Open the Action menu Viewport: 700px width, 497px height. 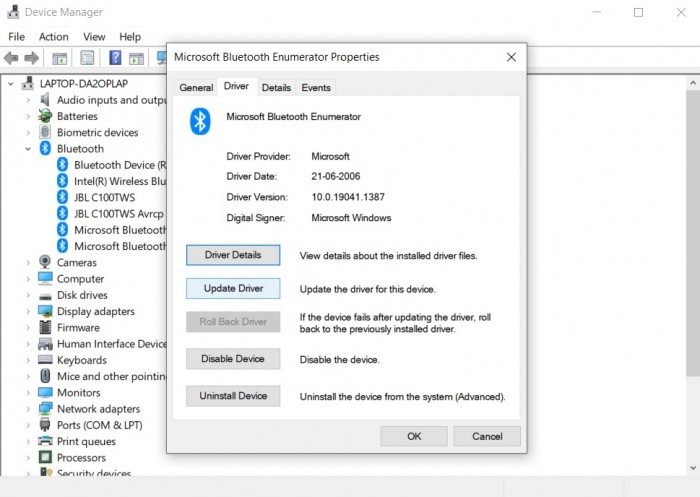54,37
